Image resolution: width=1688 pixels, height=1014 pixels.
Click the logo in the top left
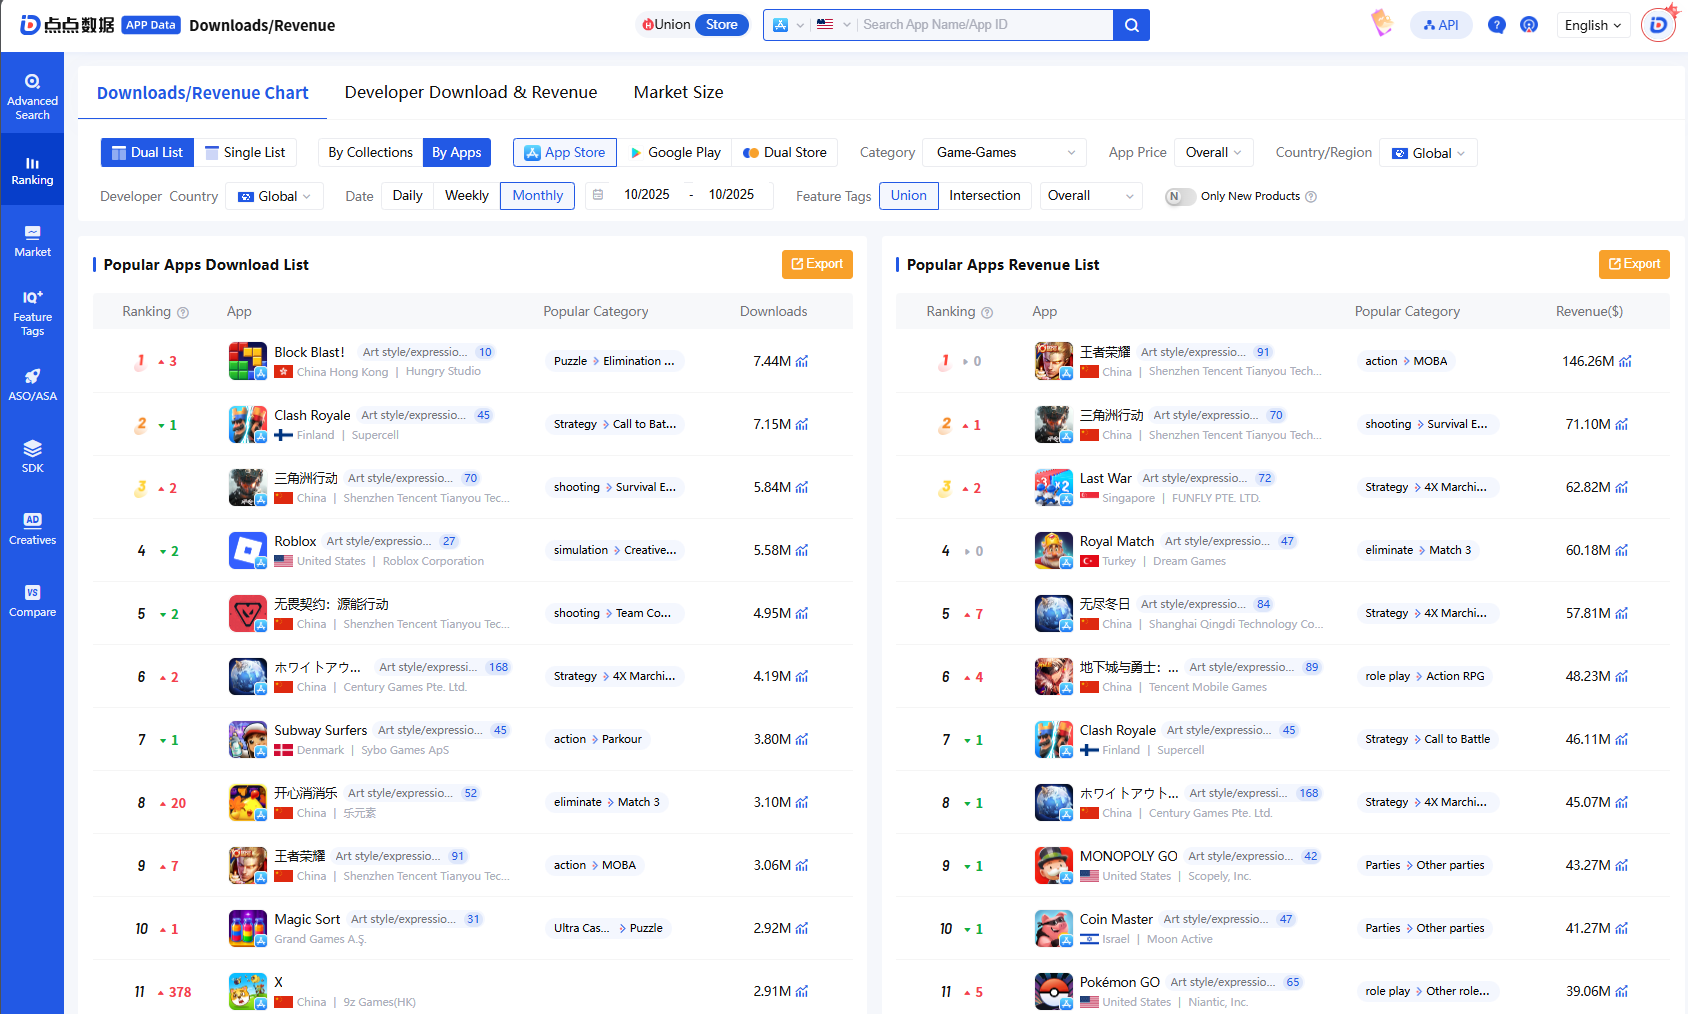point(67,25)
